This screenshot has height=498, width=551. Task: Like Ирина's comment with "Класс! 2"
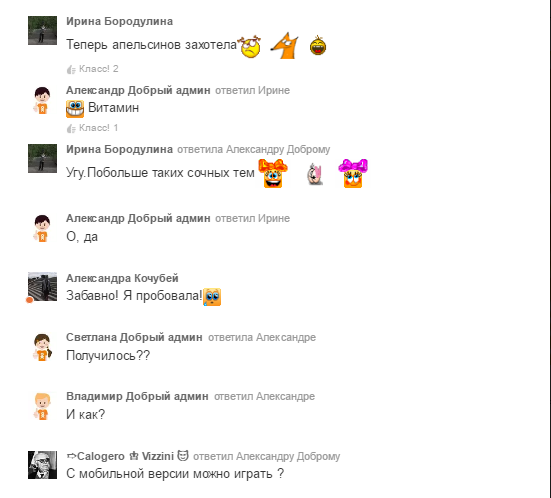[x=93, y=69]
